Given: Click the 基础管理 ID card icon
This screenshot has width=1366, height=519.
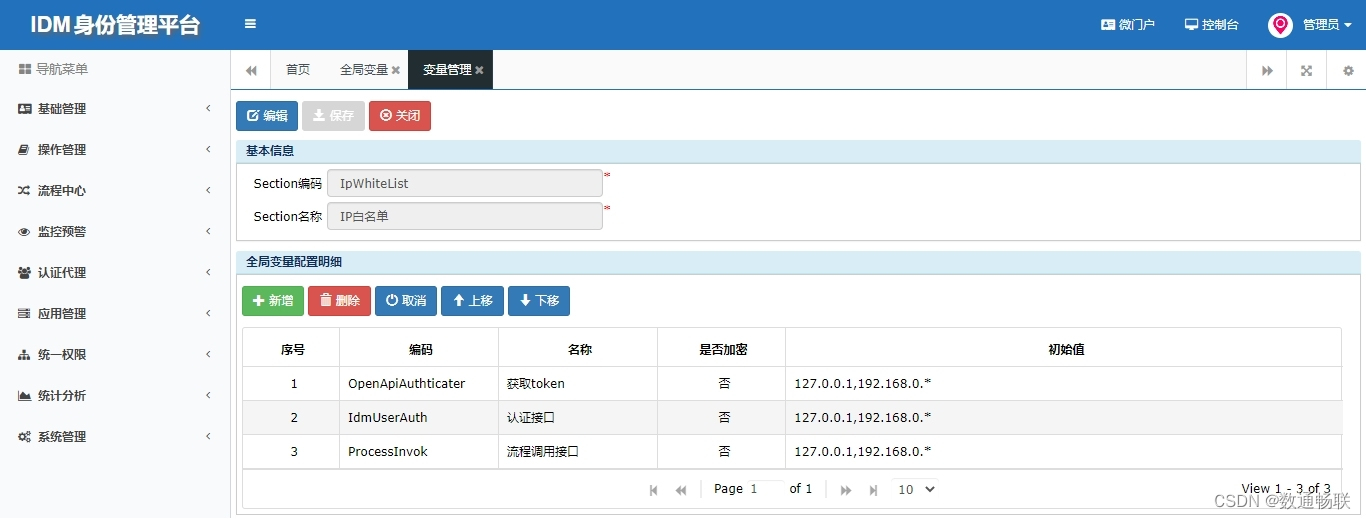Looking at the screenshot, I should click(x=25, y=108).
